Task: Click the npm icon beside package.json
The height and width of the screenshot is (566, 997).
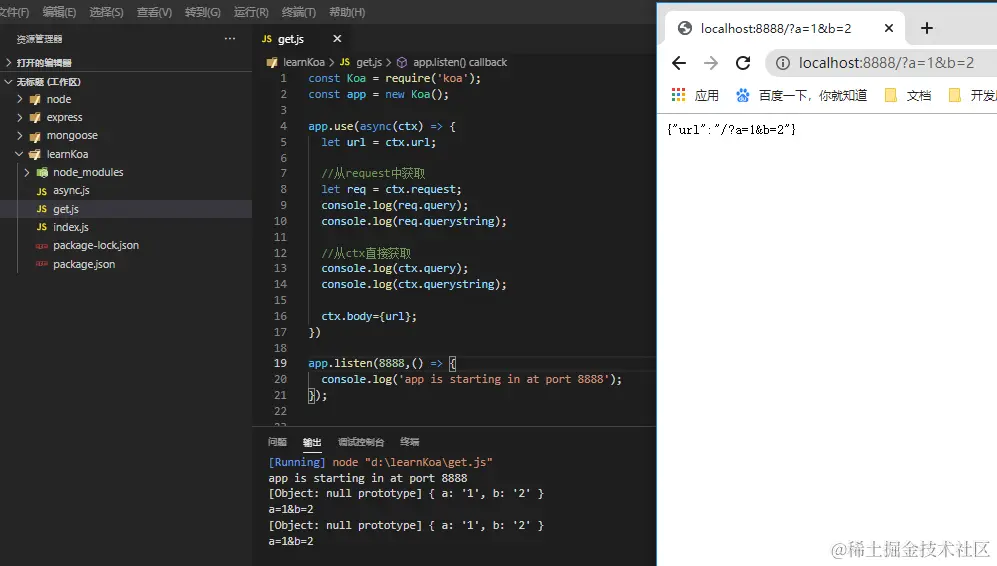Action: click(41, 264)
